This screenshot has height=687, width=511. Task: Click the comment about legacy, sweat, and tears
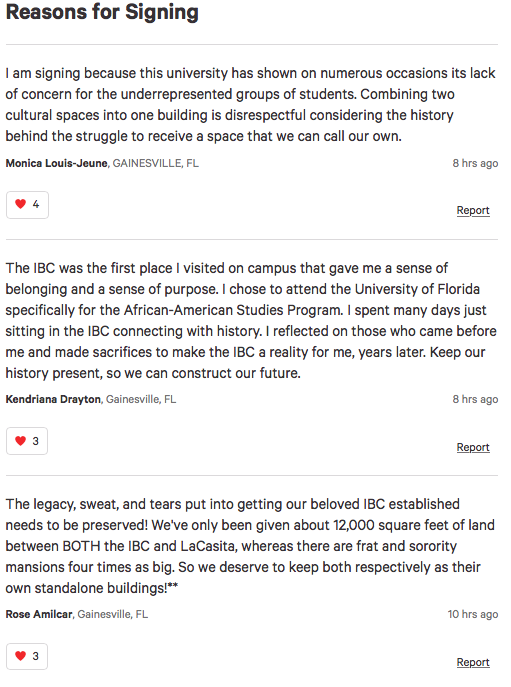(x=250, y=546)
